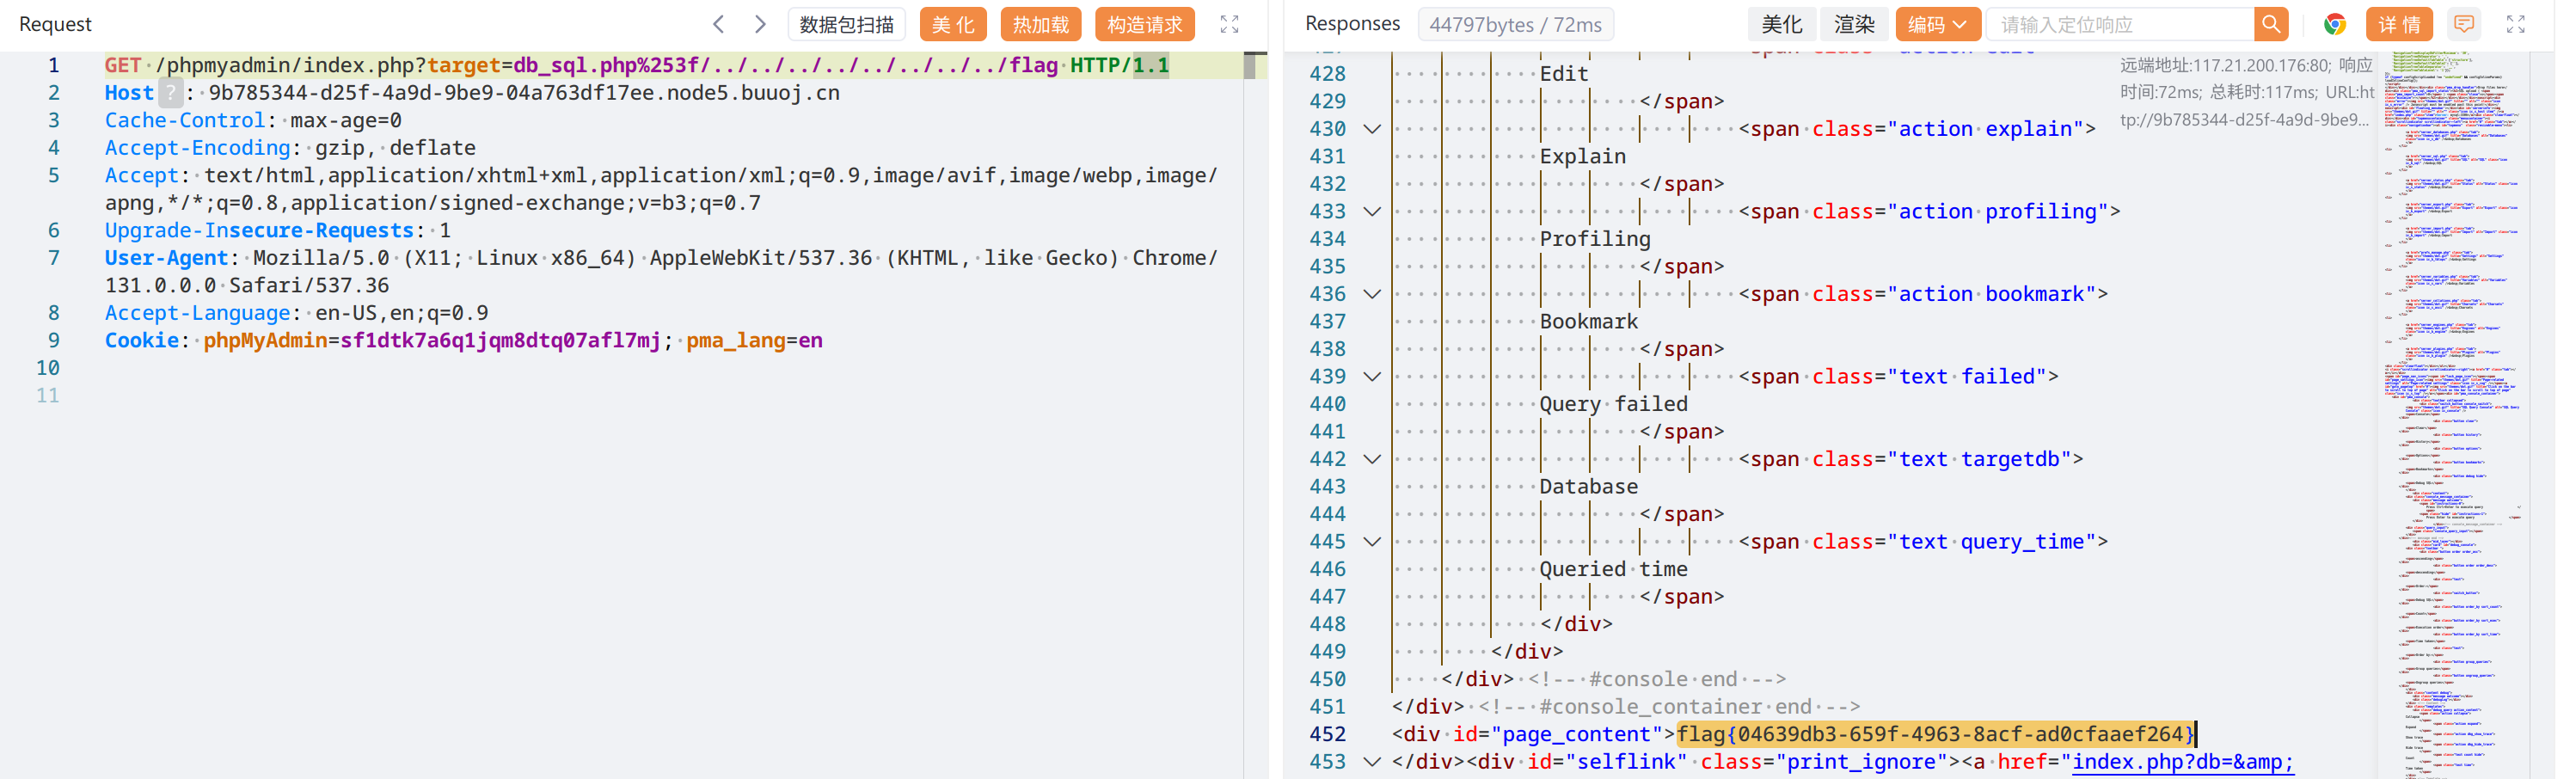Click the orange 美化 button in Request panel
Screen dimensions: 2576x779
click(x=952, y=24)
